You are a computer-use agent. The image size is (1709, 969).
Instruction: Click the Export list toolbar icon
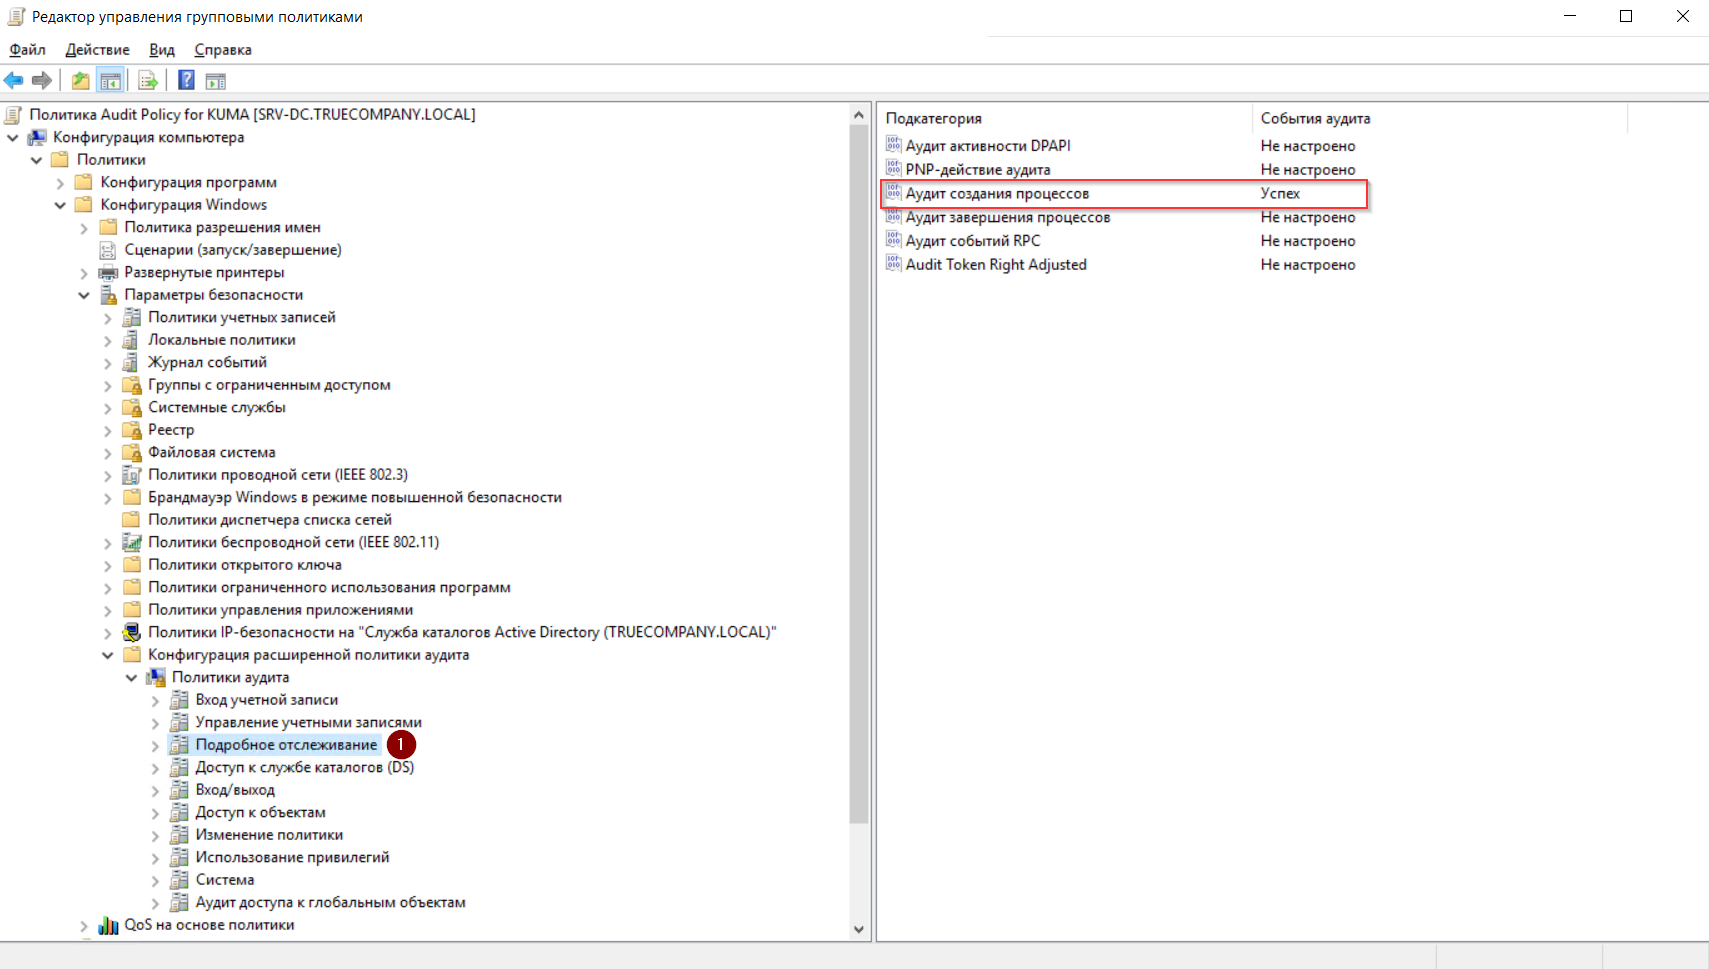pos(148,81)
